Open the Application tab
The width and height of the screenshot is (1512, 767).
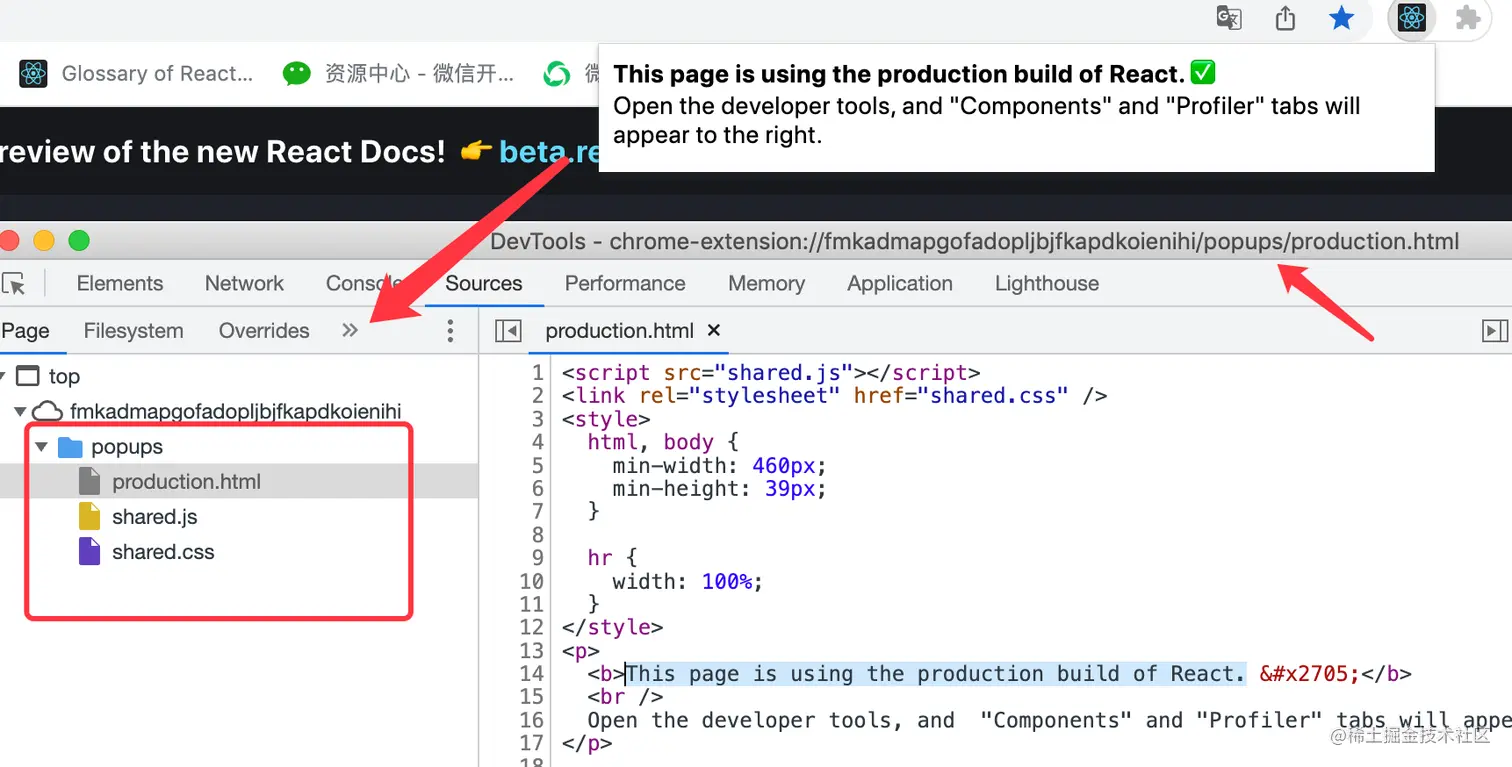(x=900, y=283)
